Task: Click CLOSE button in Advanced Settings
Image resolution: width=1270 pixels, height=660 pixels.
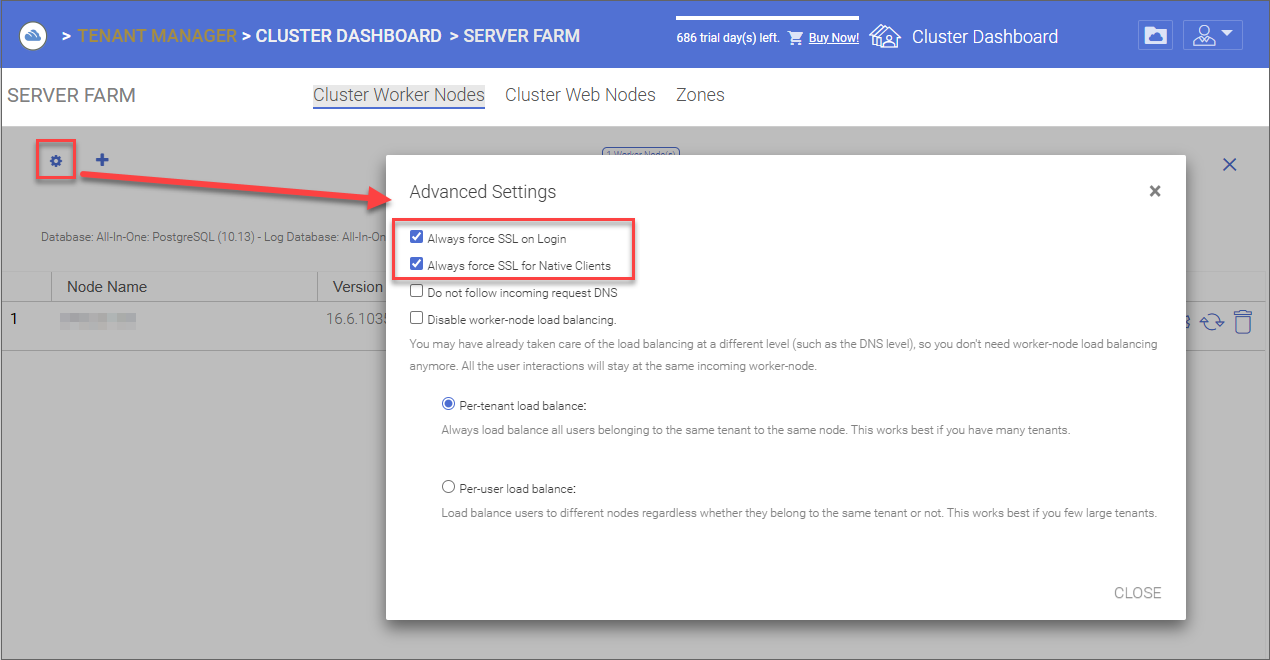Action: coord(1138,593)
